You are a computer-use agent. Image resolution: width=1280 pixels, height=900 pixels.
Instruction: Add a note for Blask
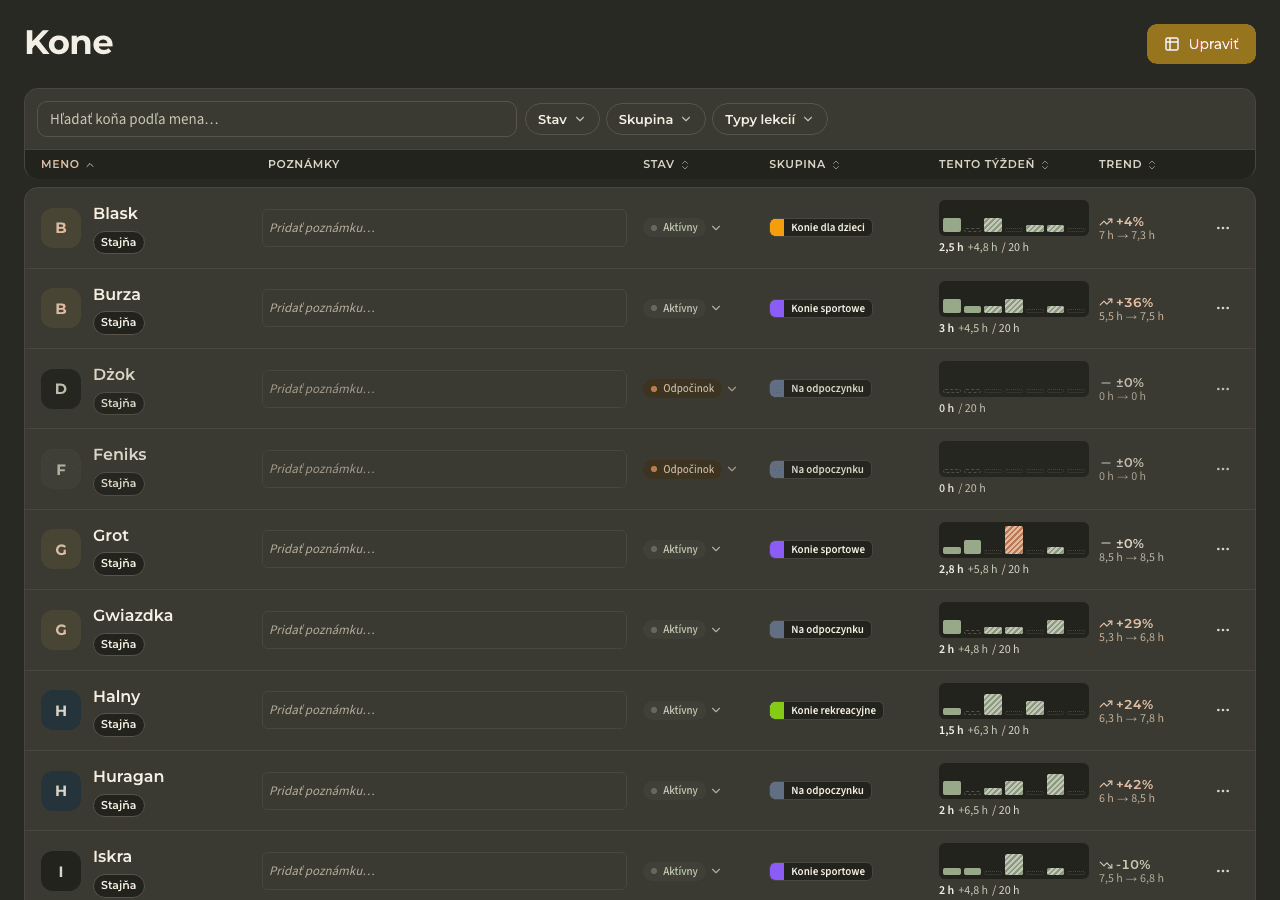(444, 228)
